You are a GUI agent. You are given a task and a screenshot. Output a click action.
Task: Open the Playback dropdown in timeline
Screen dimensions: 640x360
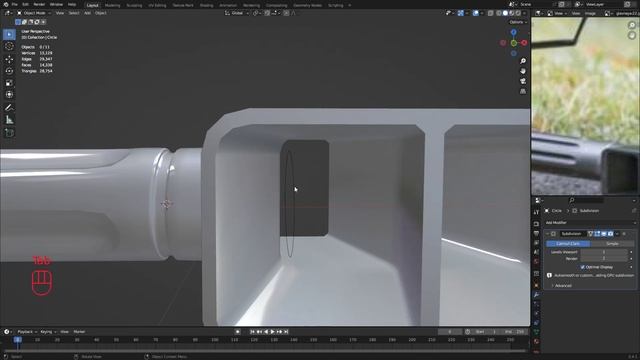tap(27, 332)
